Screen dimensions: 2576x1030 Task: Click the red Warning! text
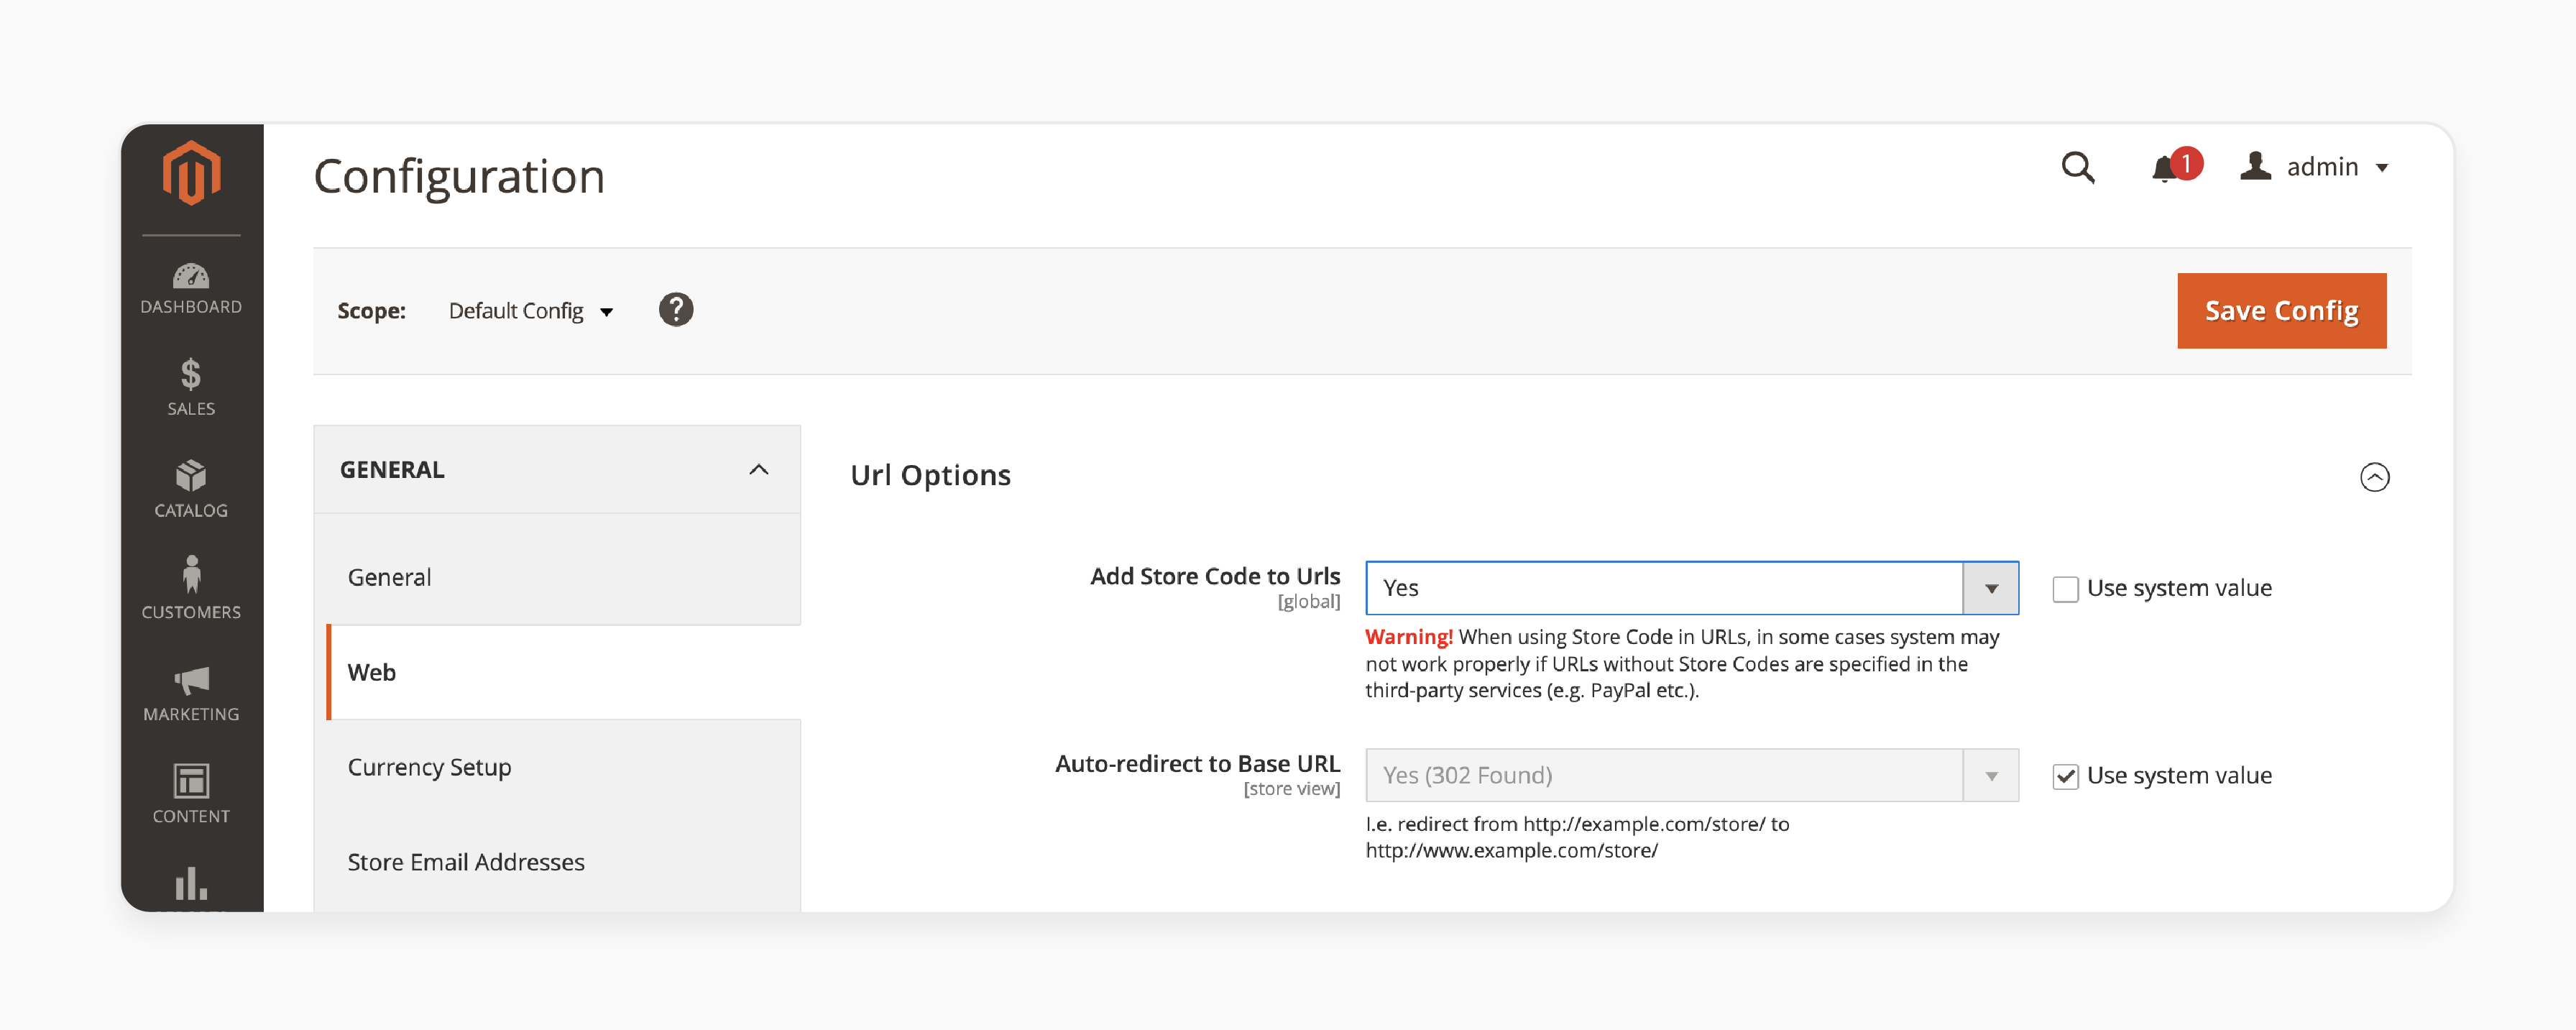click(x=1408, y=637)
